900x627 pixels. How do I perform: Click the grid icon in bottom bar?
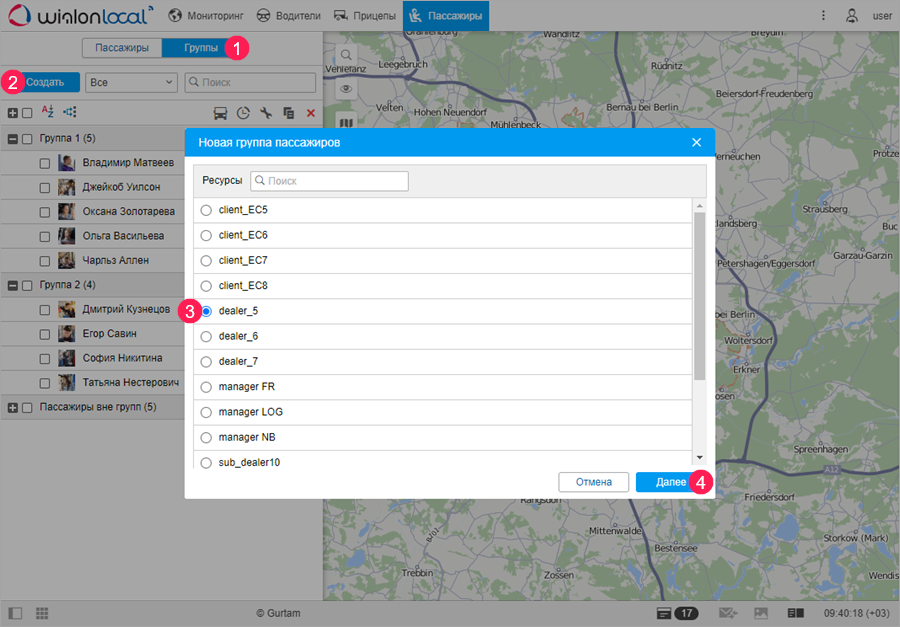point(42,613)
